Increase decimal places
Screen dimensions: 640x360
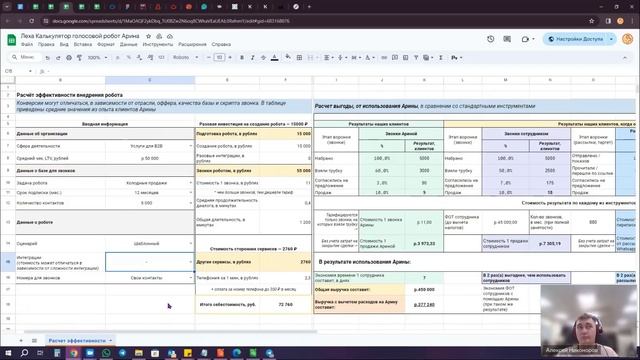(150, 58)
